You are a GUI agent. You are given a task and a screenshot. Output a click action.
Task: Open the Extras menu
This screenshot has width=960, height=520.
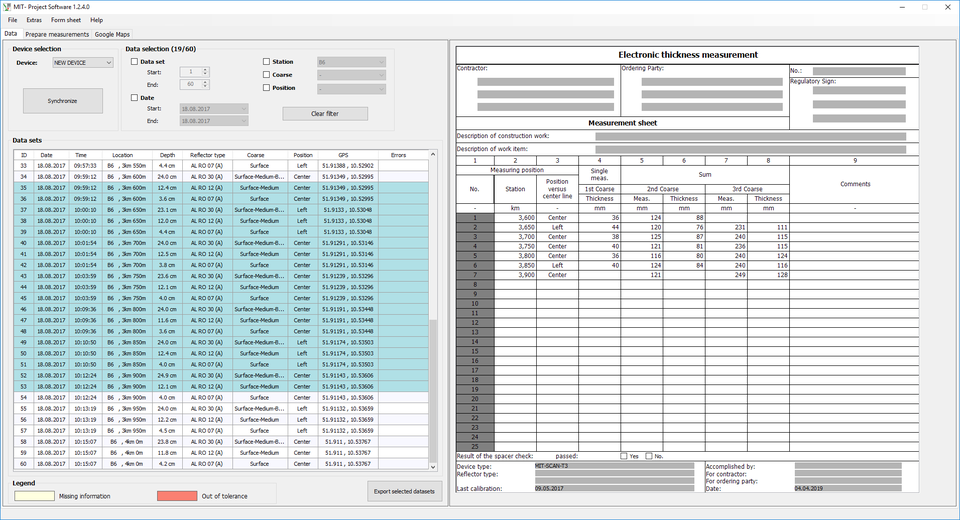pyautogui.click(x=34, y=20)
